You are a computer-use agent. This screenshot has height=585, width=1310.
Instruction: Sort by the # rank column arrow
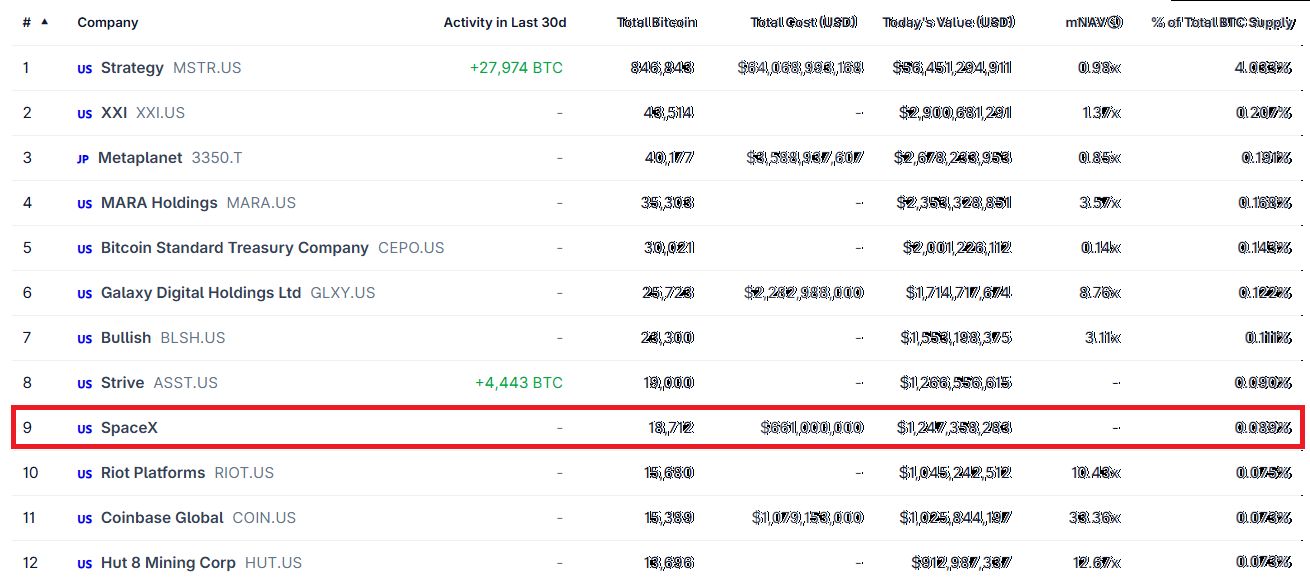44,21
